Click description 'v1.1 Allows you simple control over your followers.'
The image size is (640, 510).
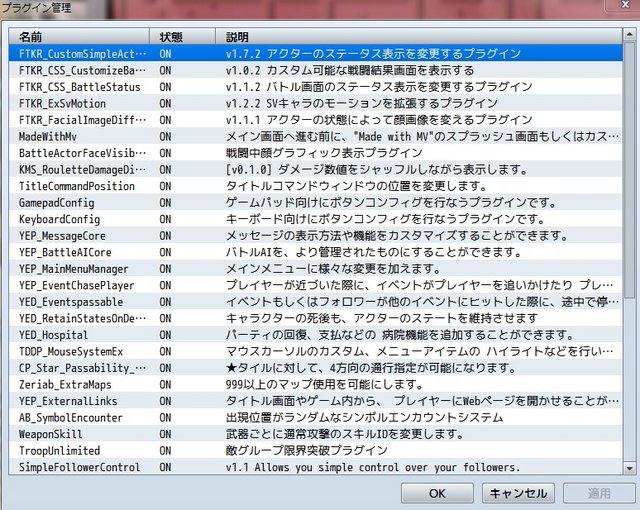(373, 467)
